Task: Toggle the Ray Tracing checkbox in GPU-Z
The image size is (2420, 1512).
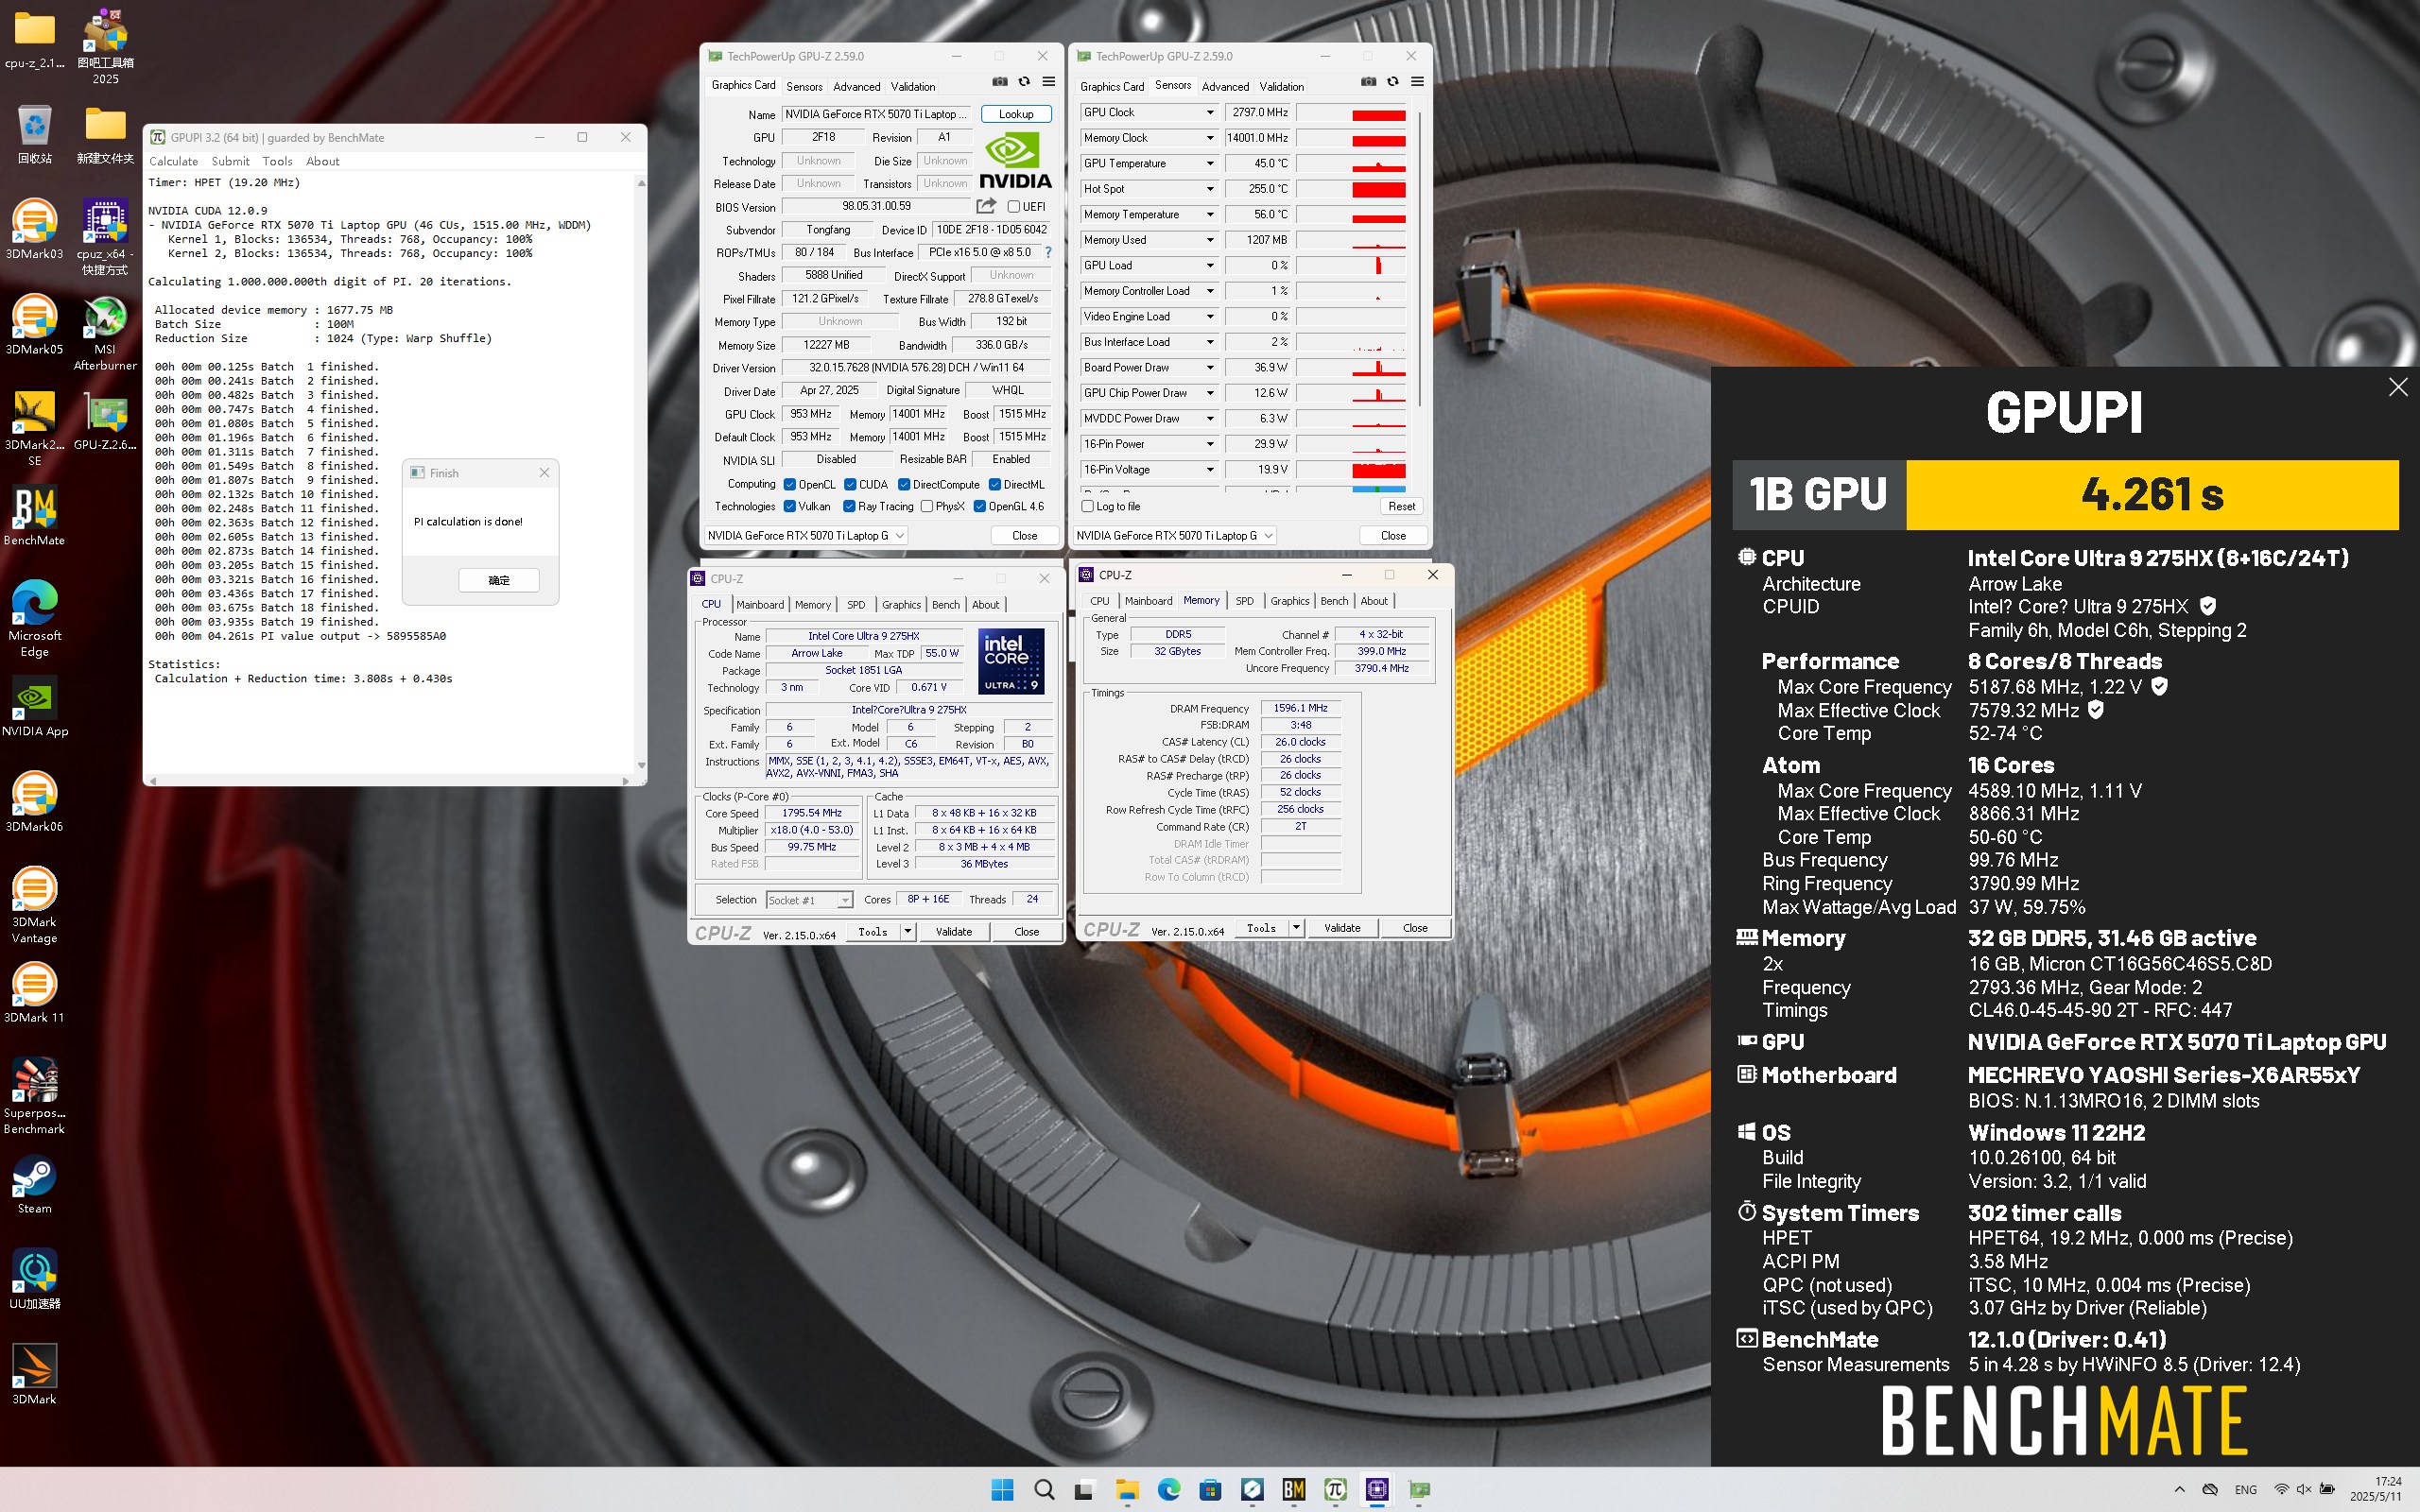Action: [x=849, y=507]
